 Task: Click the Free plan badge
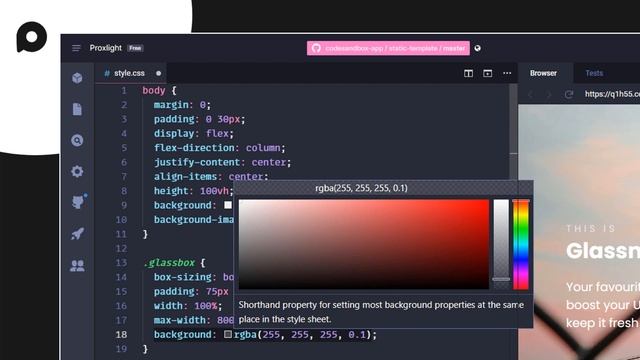135,48
